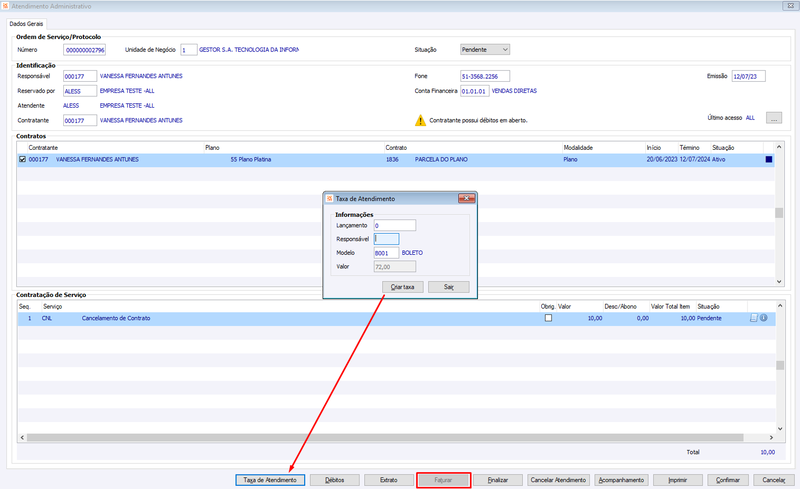Click the horizontal scrollbar left arrow in services list
Viewport: 800px width, 489px height.
tap(22, 437)
